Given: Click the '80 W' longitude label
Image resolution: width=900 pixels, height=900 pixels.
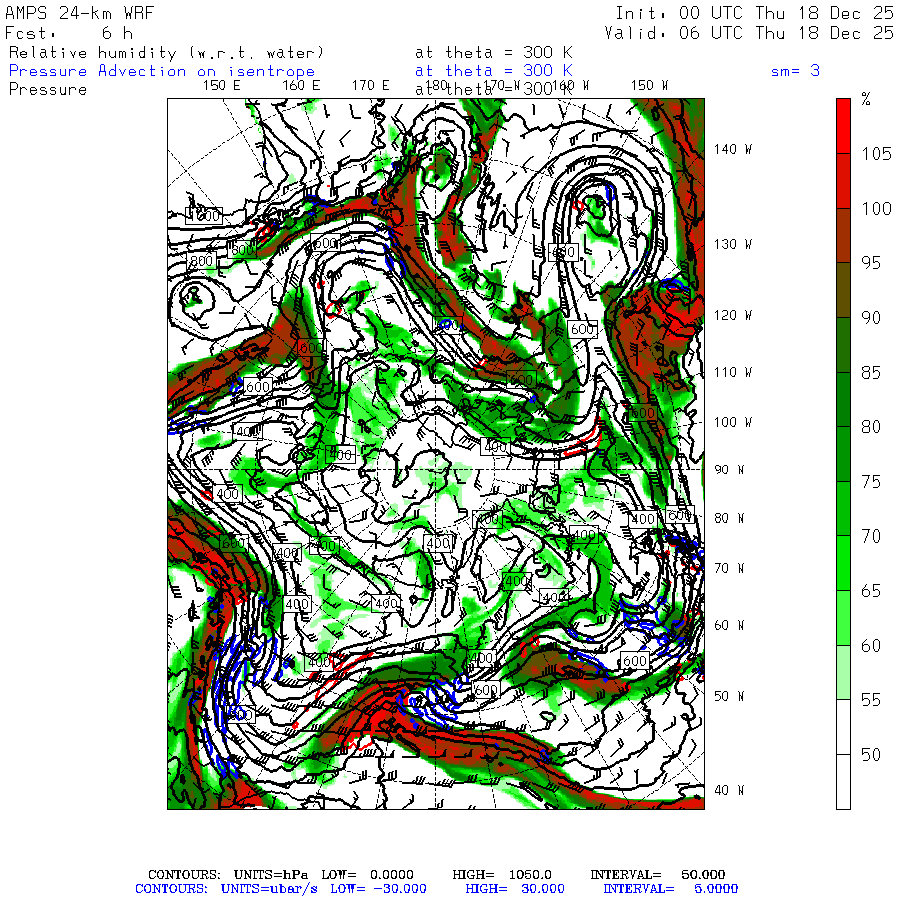Looking at the screenshot, I should [729, 518].
